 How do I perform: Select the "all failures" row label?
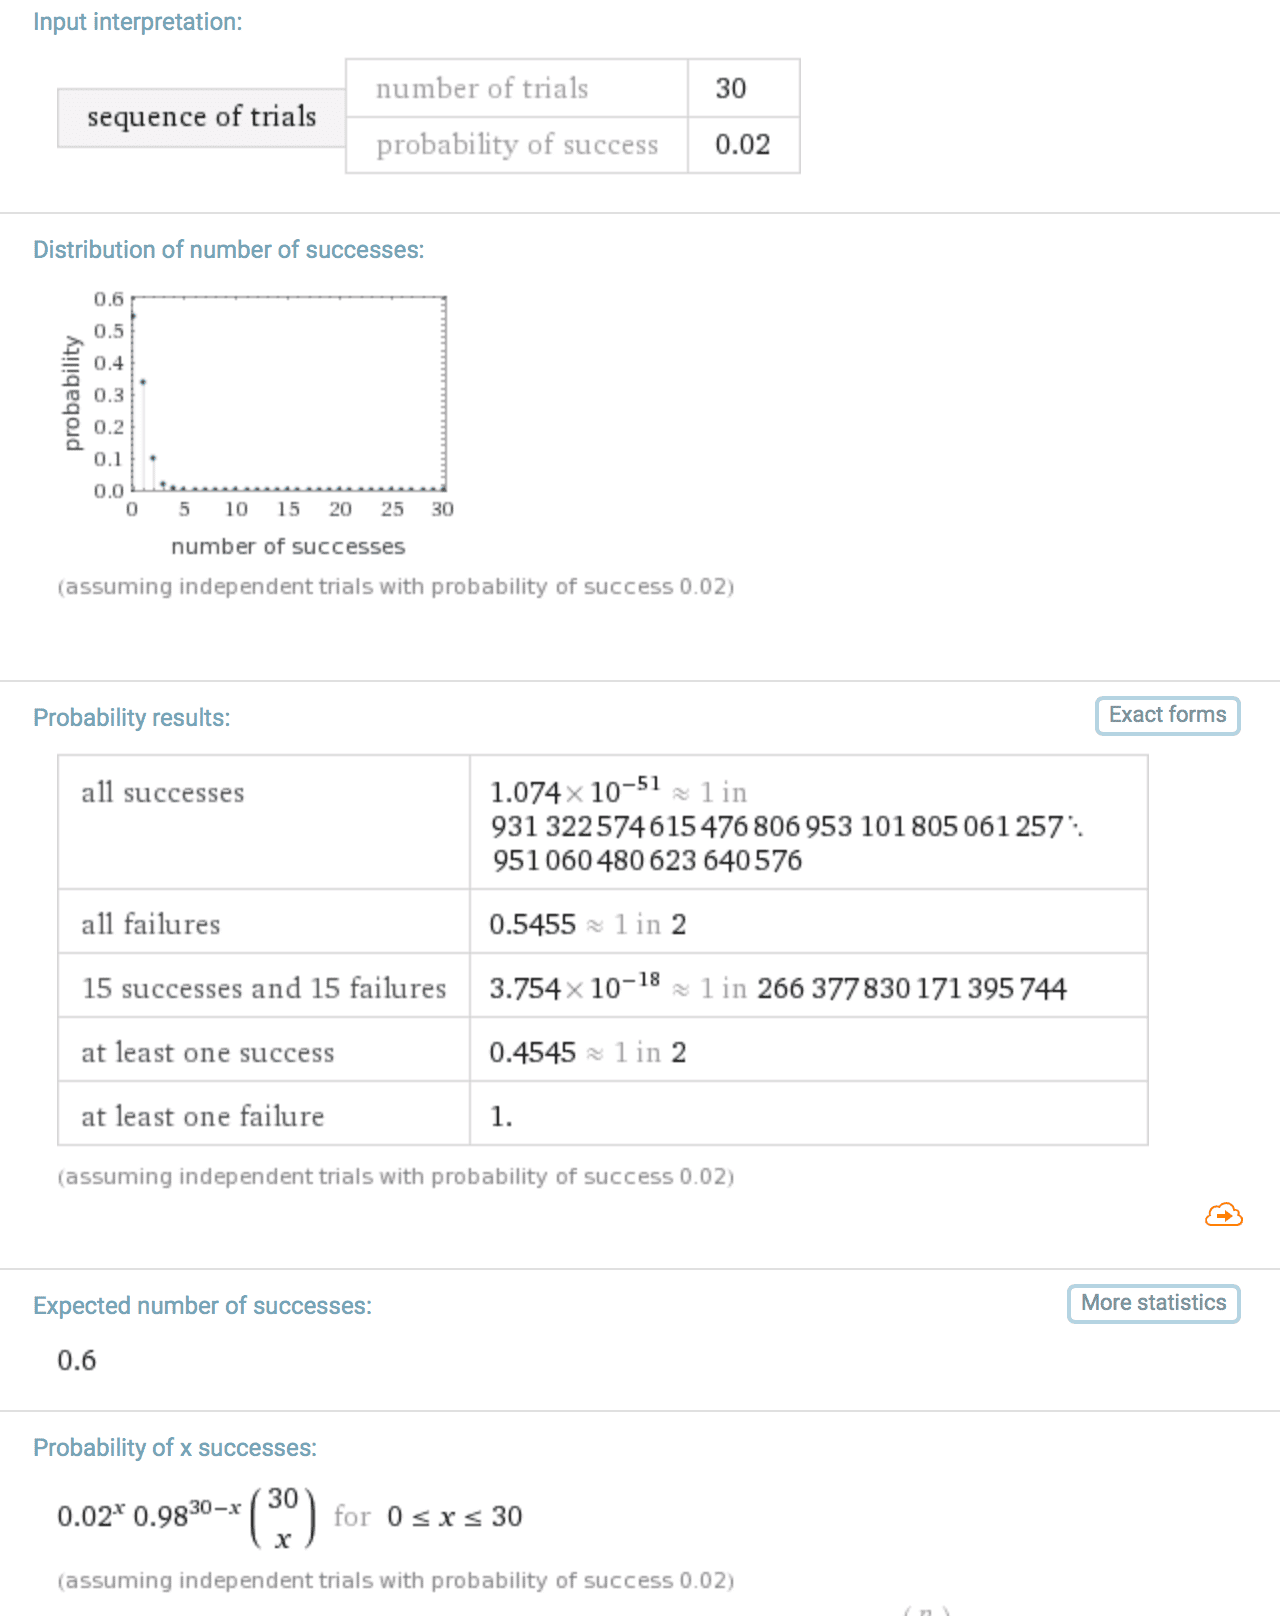click(151, 924)
